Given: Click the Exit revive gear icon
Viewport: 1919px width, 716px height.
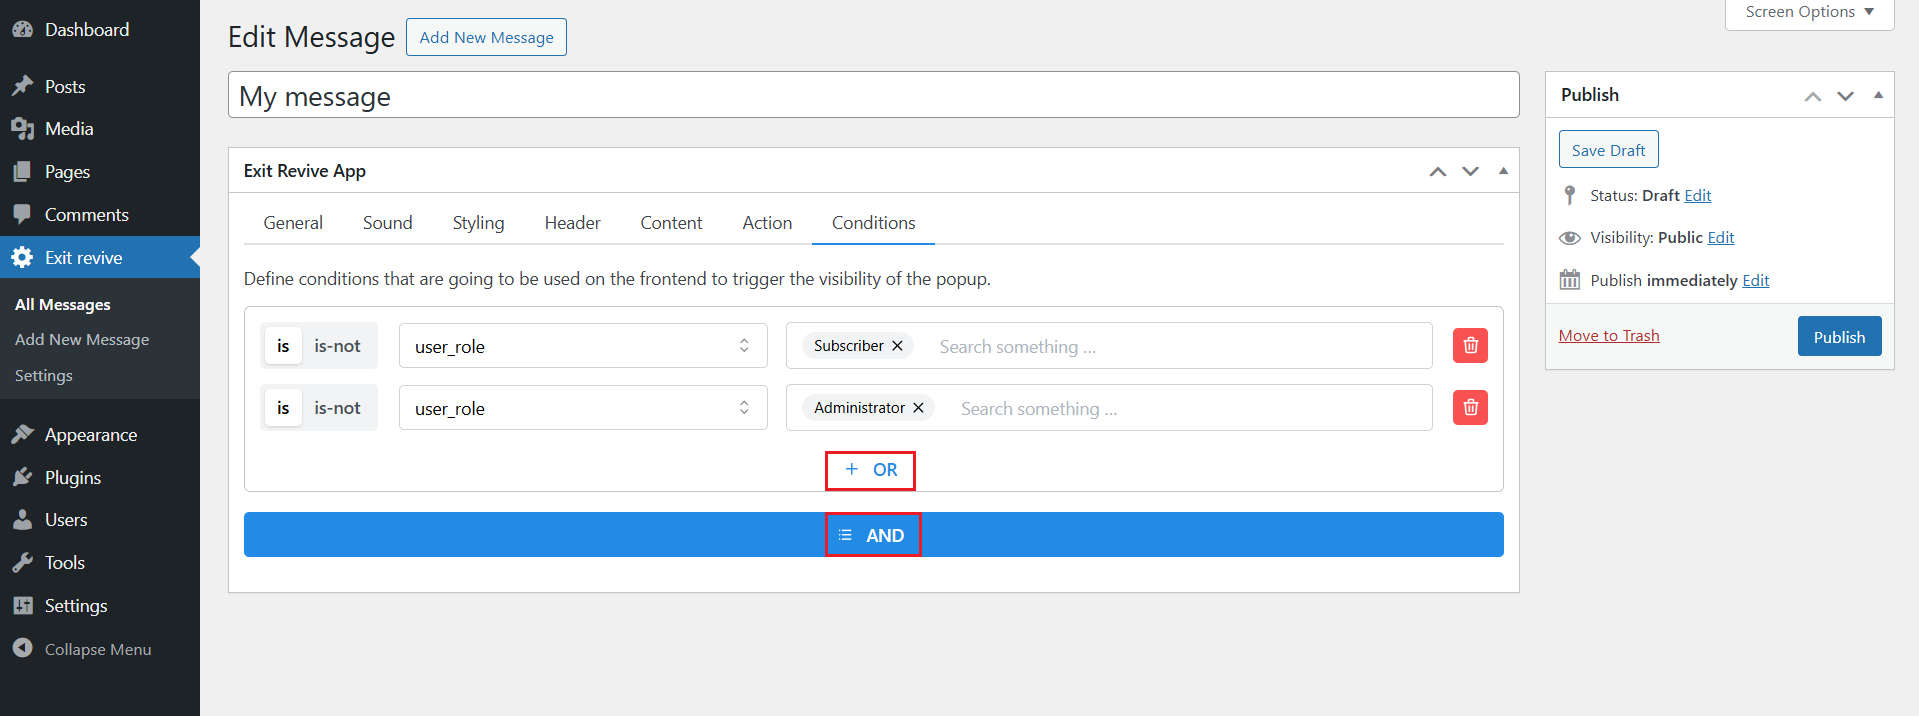Looking at the screenshot, I should tap(23, 258).
